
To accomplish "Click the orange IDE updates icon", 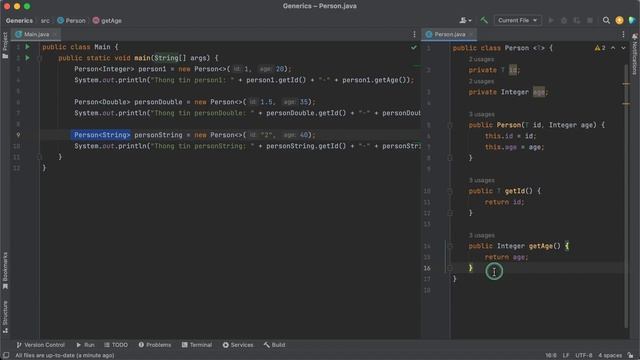I will tap(619, 20).
